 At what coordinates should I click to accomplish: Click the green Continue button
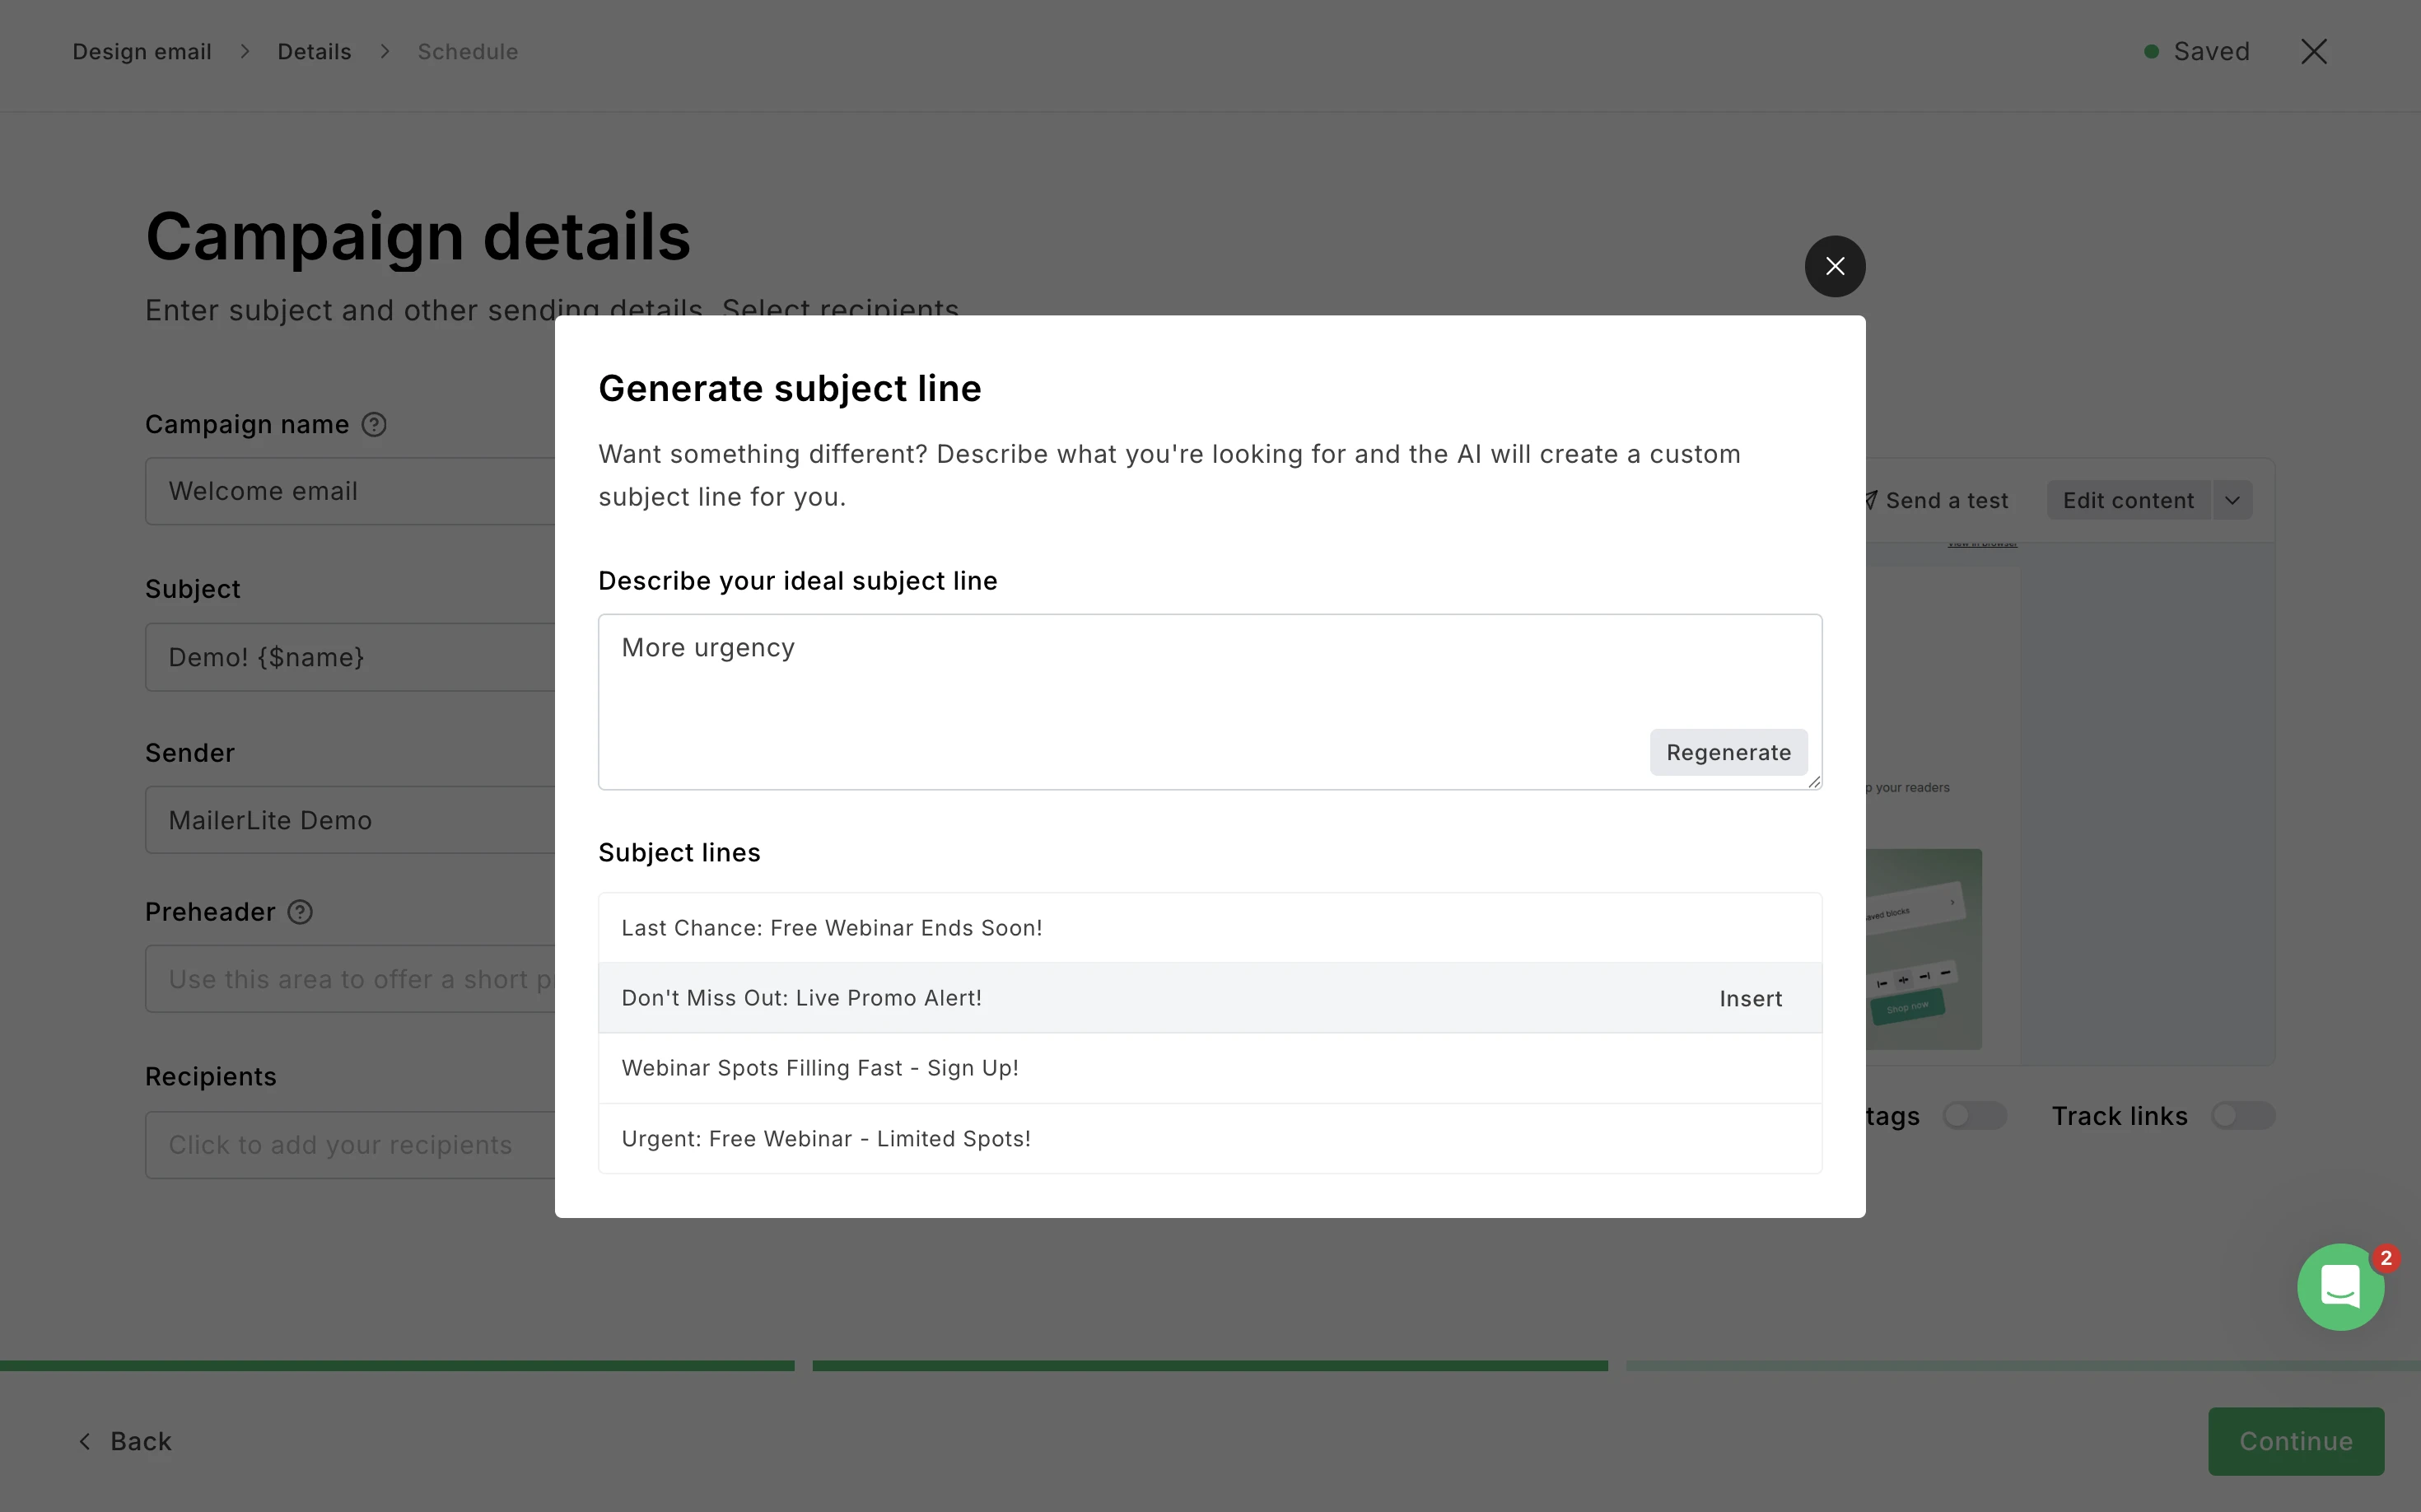(x=2295, y=1441)
